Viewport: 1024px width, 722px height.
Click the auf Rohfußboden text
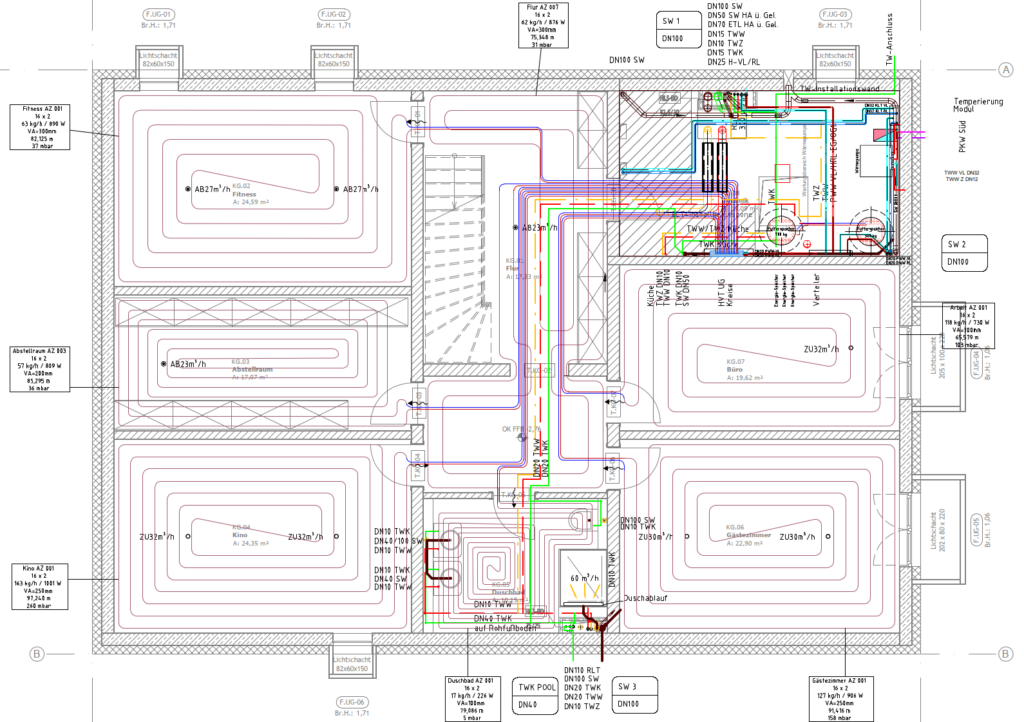point(505,628)
